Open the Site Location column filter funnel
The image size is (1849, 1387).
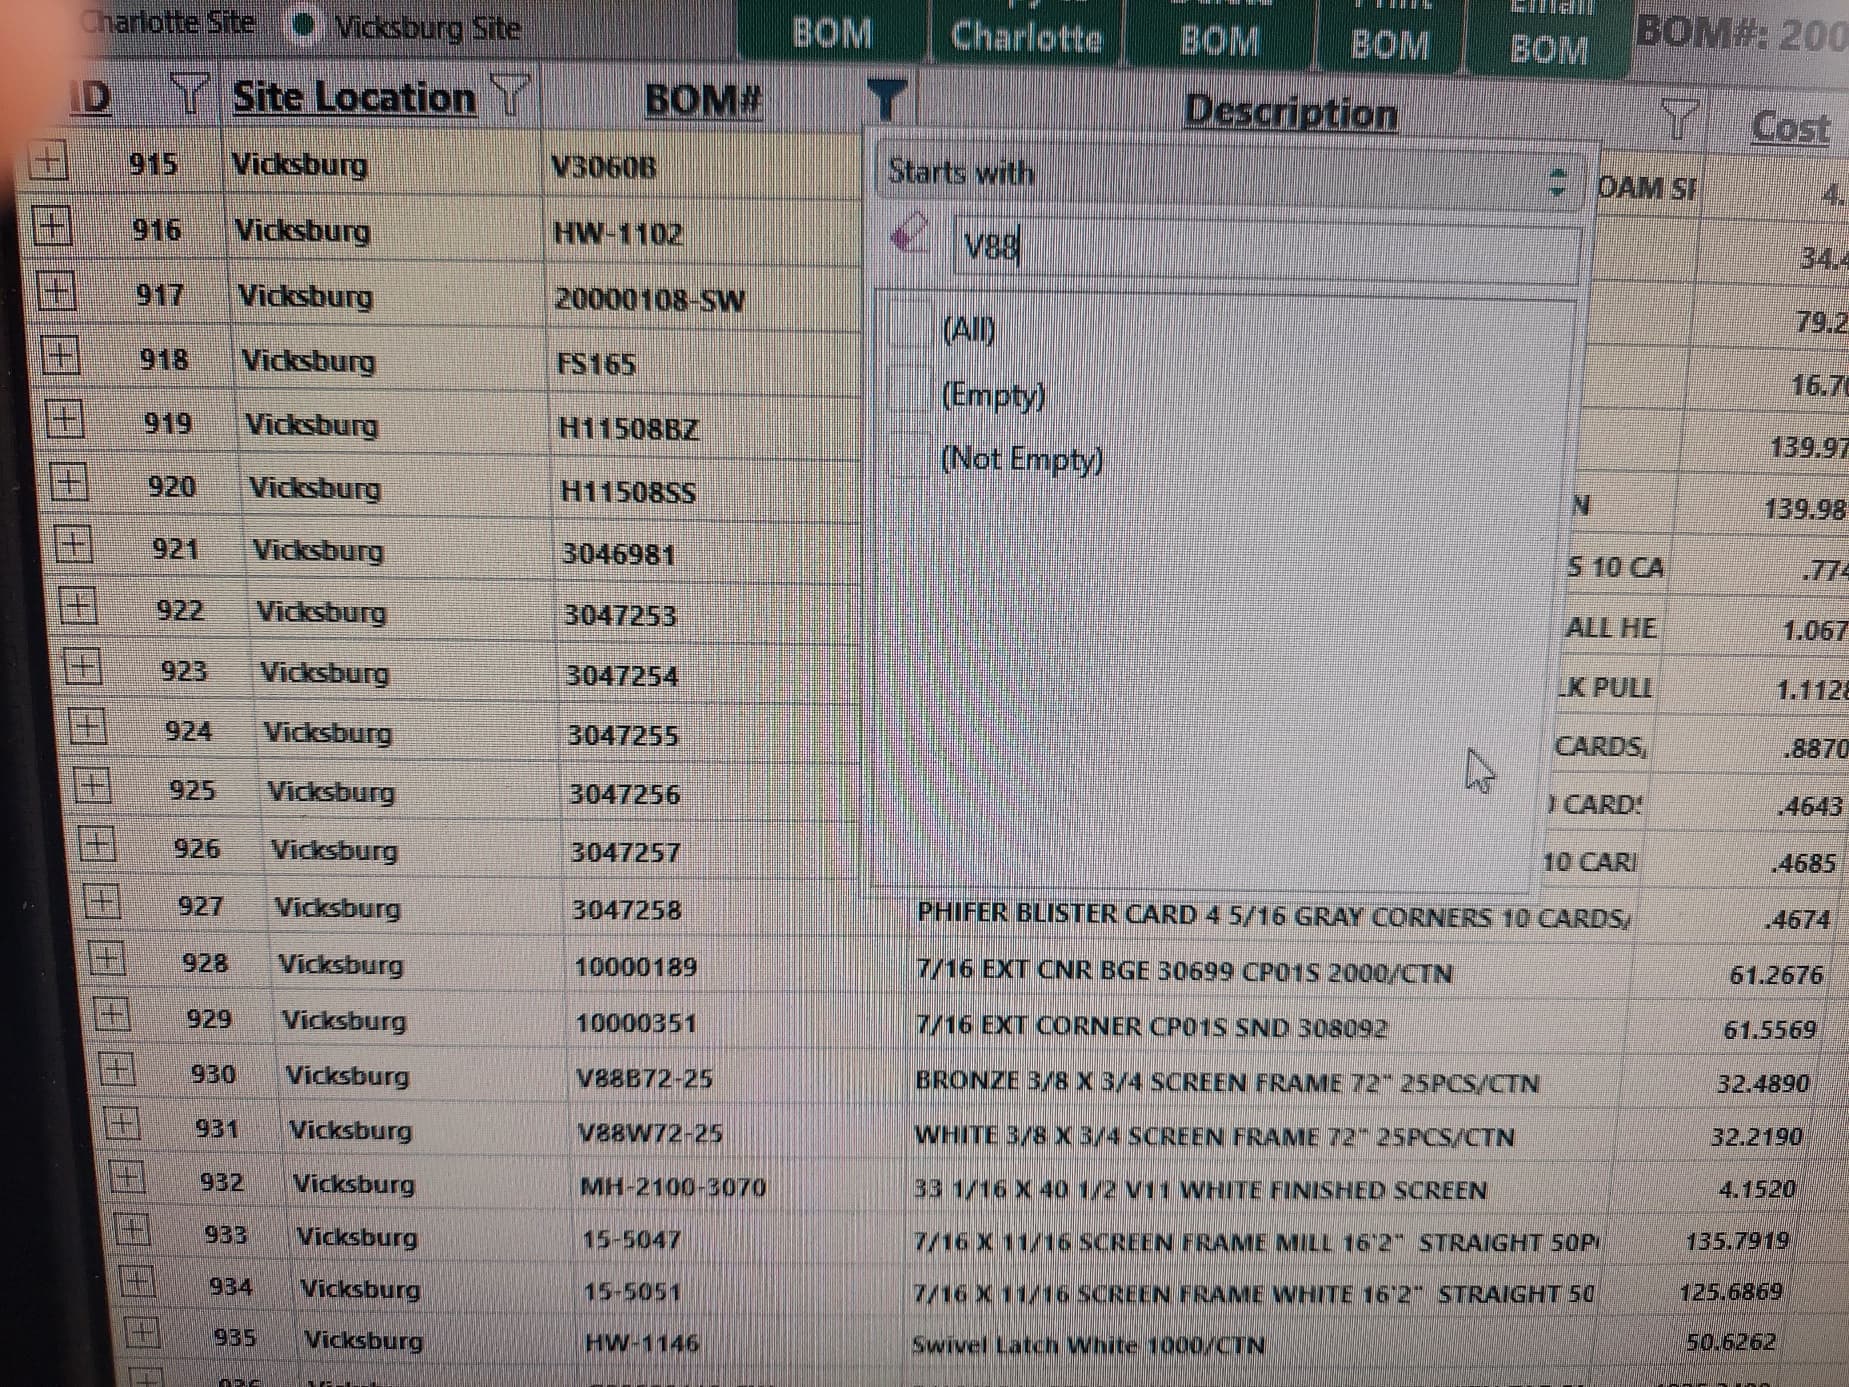[510, 96]
